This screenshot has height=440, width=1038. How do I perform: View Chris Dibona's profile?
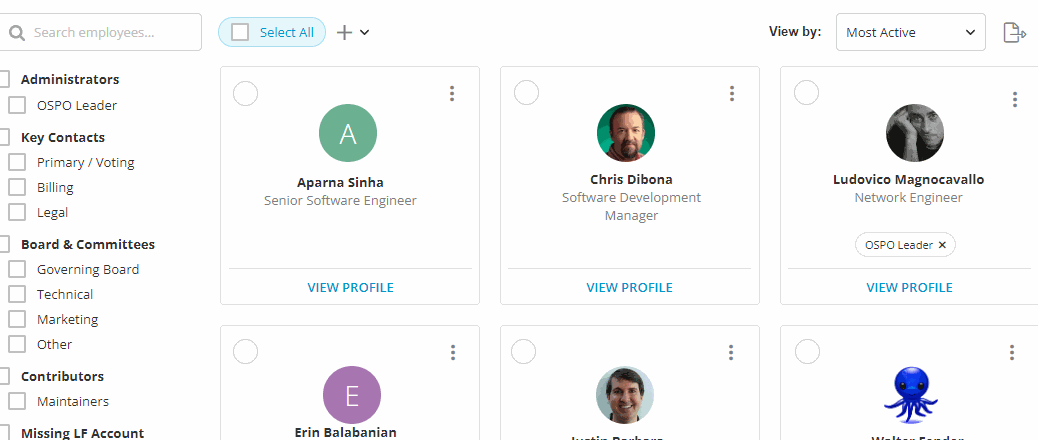tap(629, 287)
